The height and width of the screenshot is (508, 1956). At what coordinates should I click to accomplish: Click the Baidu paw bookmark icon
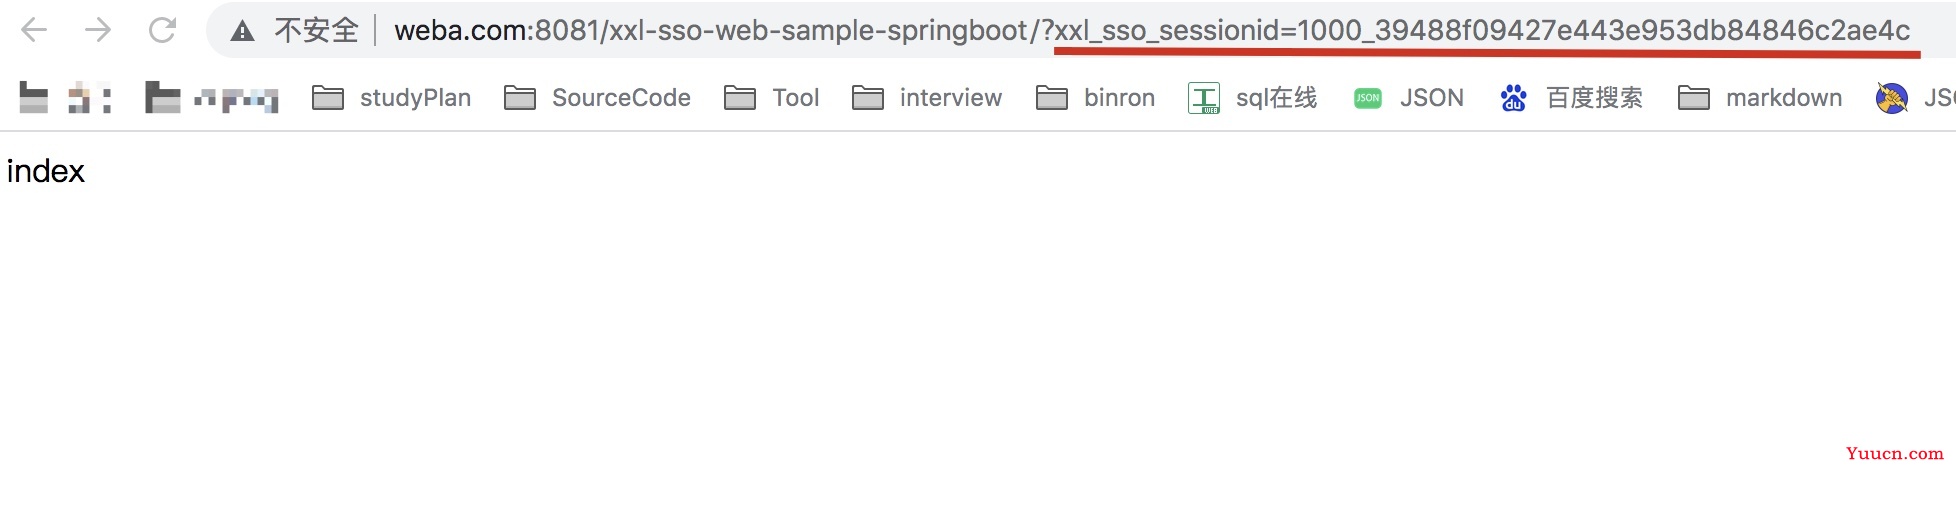pos(1513,98)
